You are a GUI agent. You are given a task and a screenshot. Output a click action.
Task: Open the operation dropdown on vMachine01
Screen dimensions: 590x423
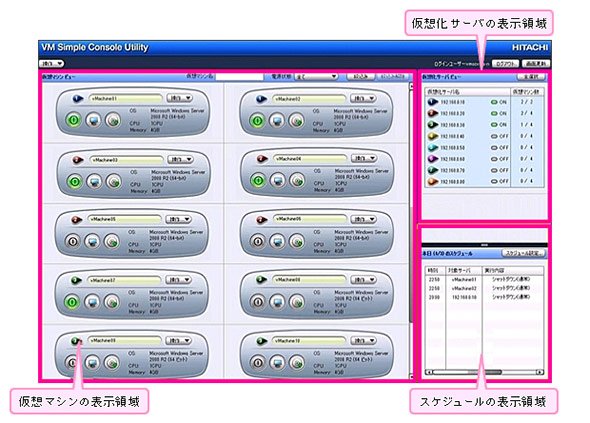coord(179,98)
